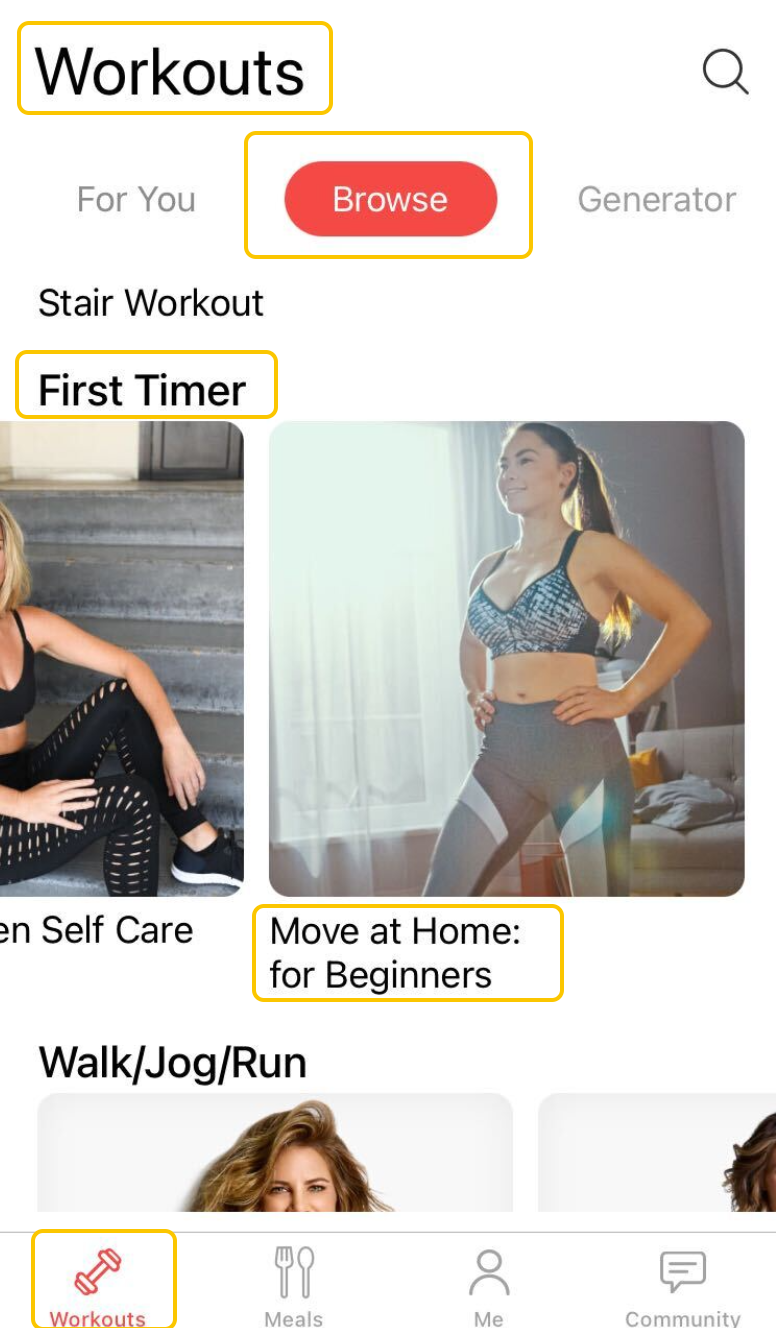Image resolution: width=776 pixels, height=1328 pixels.
Task: Open the second Walk/Jog/Run workout card
Action: pyautogui.click(x=657, y=1152)
